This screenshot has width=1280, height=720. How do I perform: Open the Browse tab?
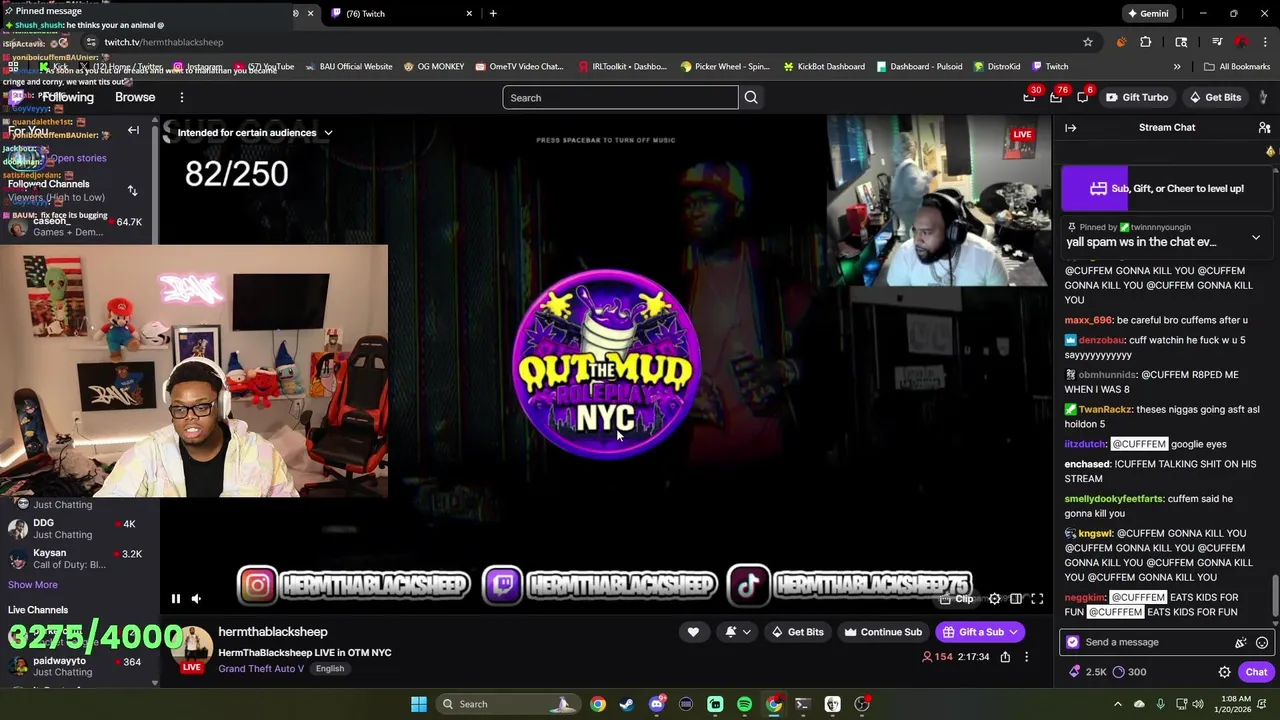point(135,97)
